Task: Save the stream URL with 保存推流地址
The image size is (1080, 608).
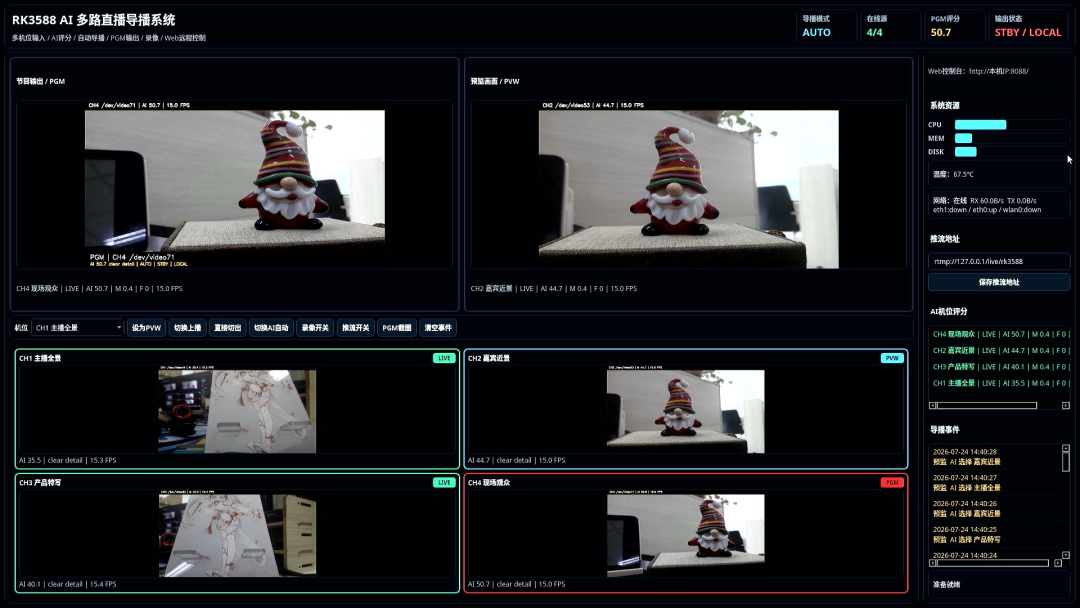Action: (x=999, y=282)
